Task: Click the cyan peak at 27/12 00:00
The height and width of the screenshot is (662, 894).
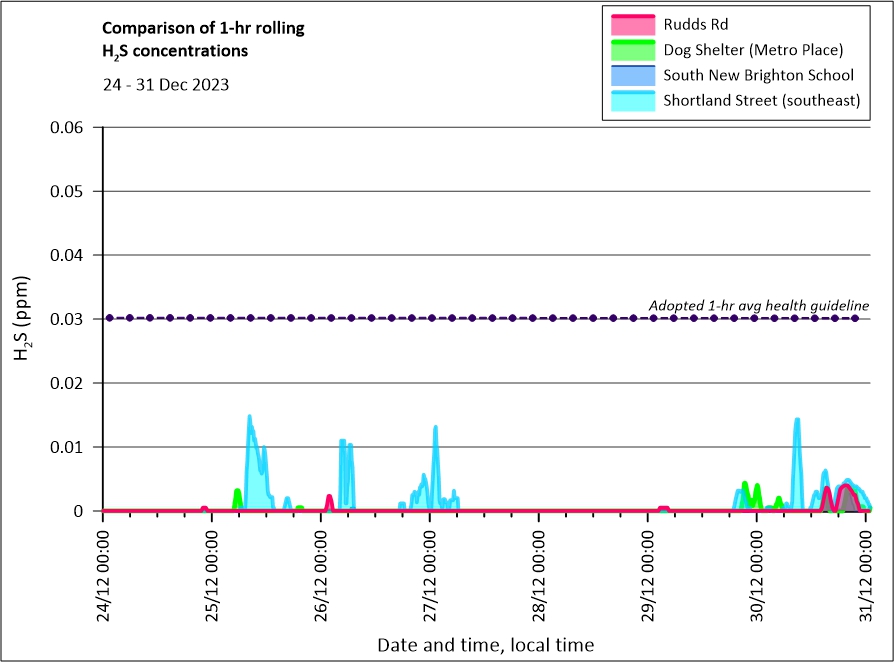Action: 435,428
